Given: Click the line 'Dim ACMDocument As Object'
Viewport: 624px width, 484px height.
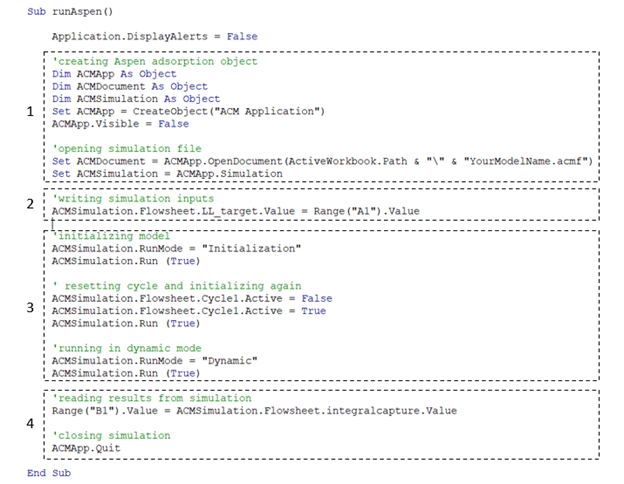Looking at the screenshot, I should pyautogui.click(x=130, y=86).
